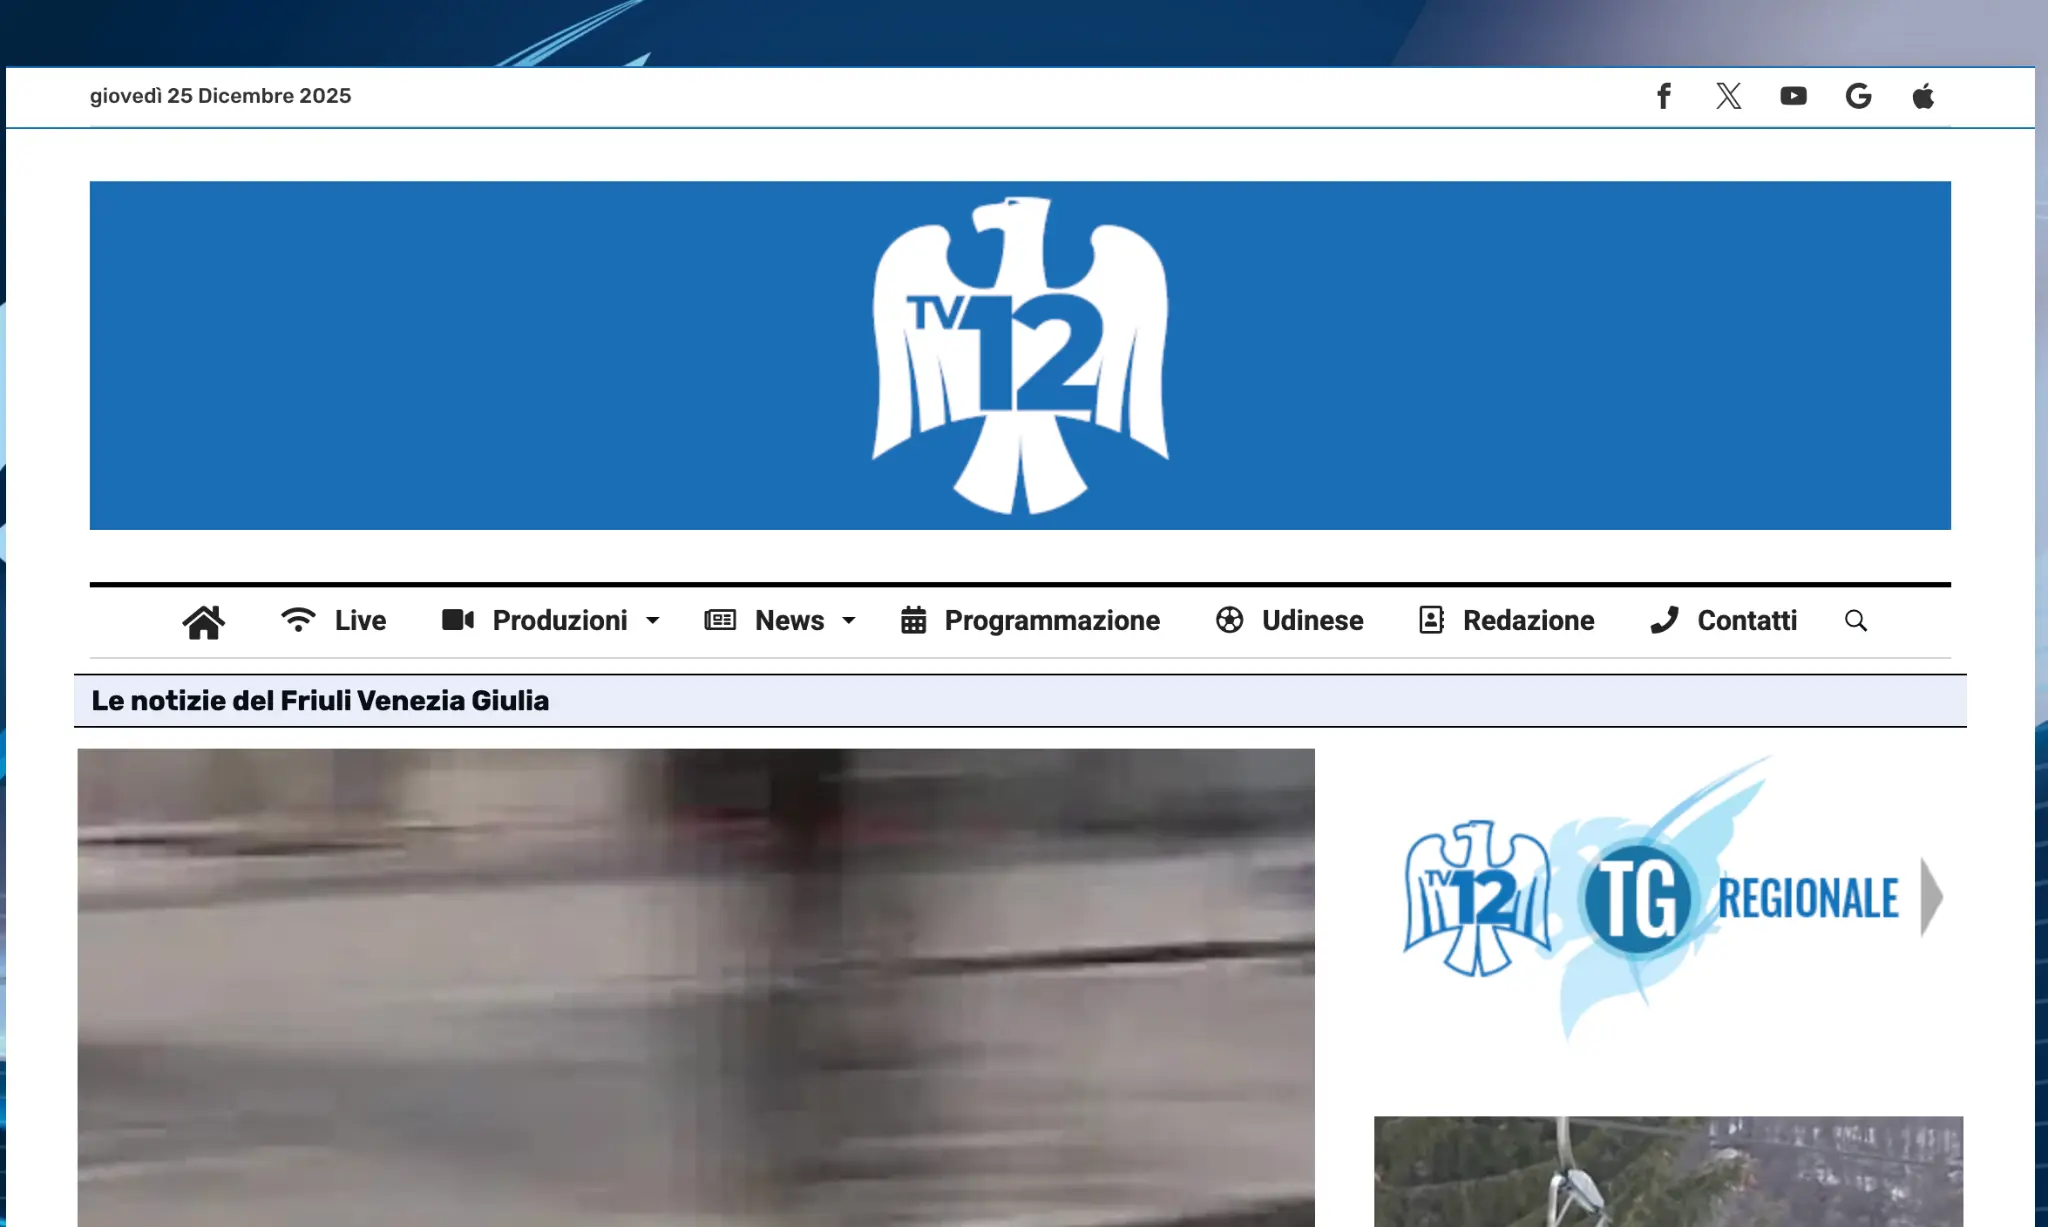Open search with magnifying glass icon
This screenshot has height=1227, width=2048.
click(1856, 621)
